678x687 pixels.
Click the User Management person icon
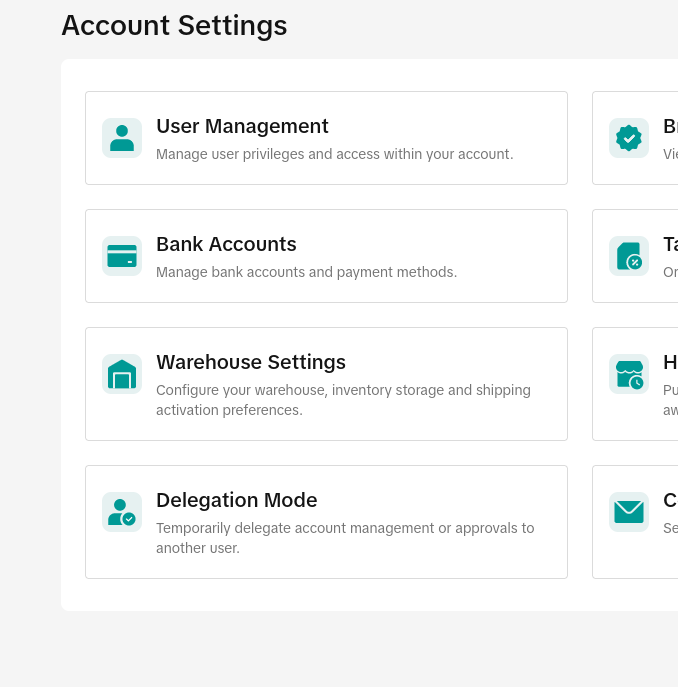tap(122, 138)
